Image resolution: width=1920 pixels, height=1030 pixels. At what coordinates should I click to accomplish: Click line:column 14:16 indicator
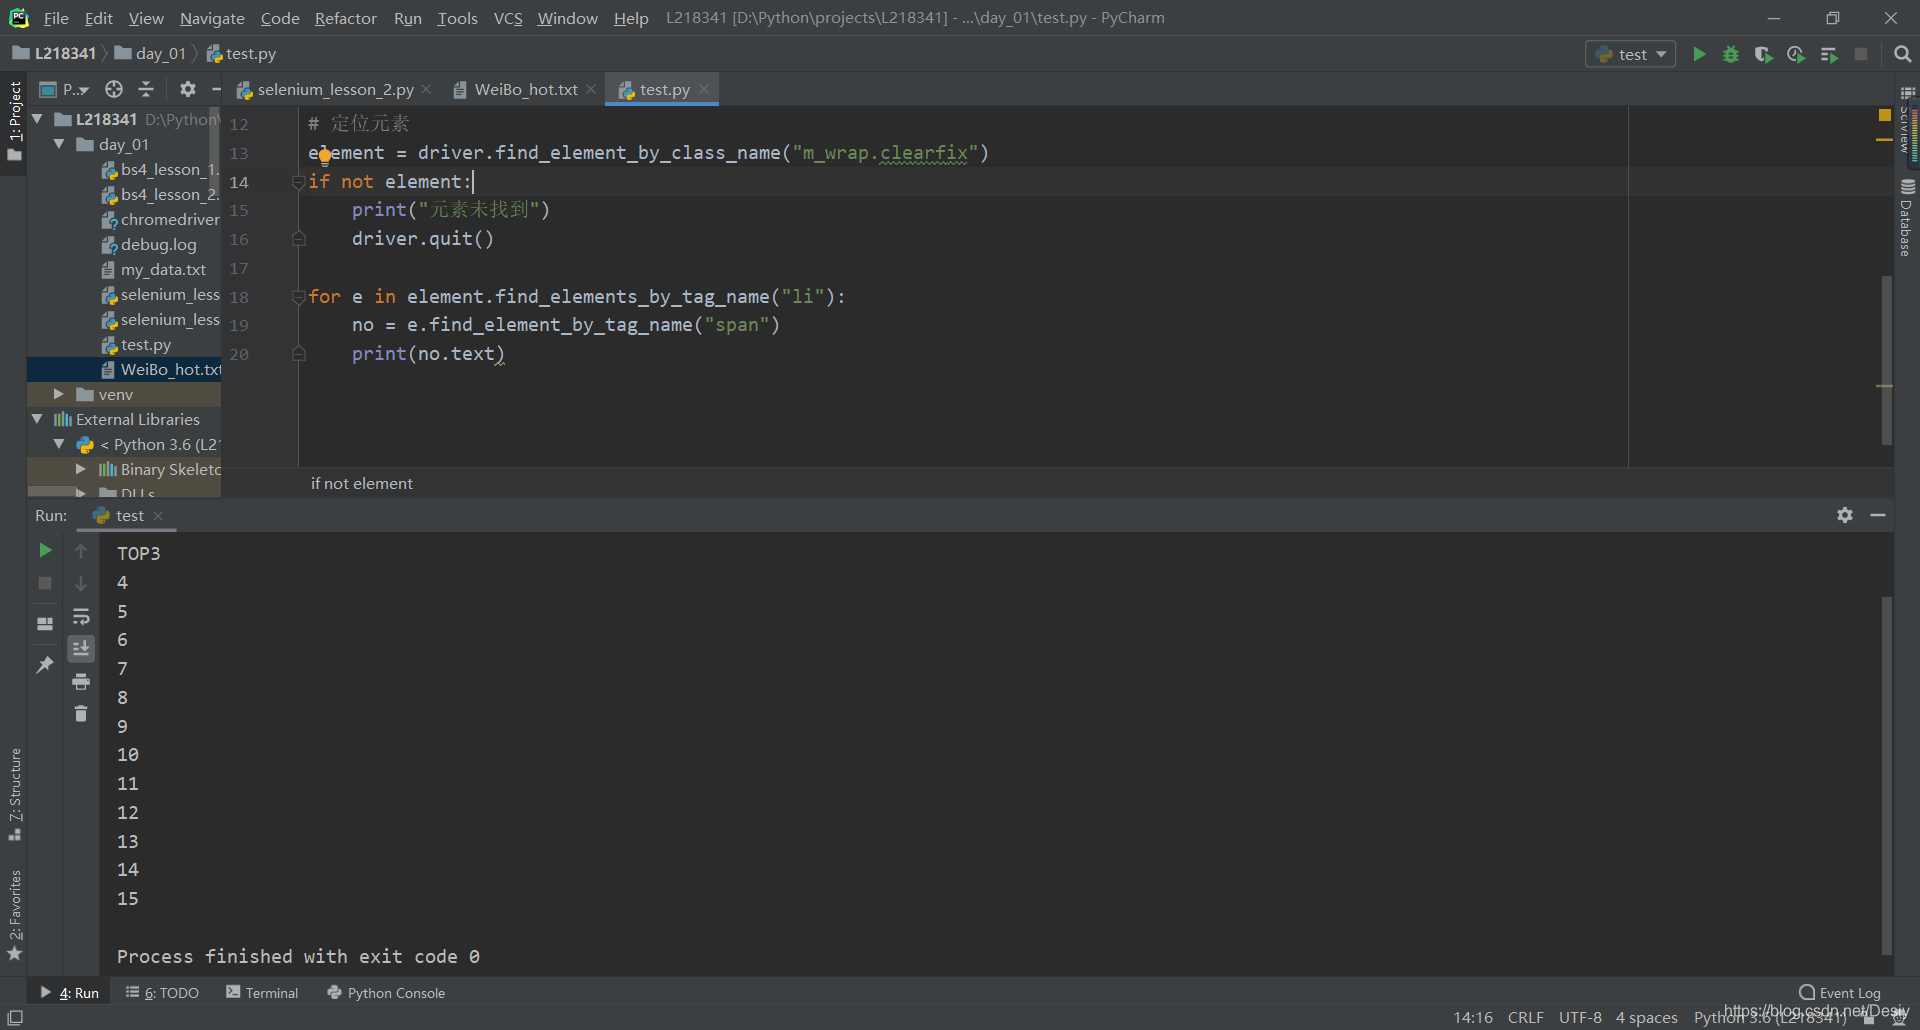pyautogui.click(x=1473, y=1017)
